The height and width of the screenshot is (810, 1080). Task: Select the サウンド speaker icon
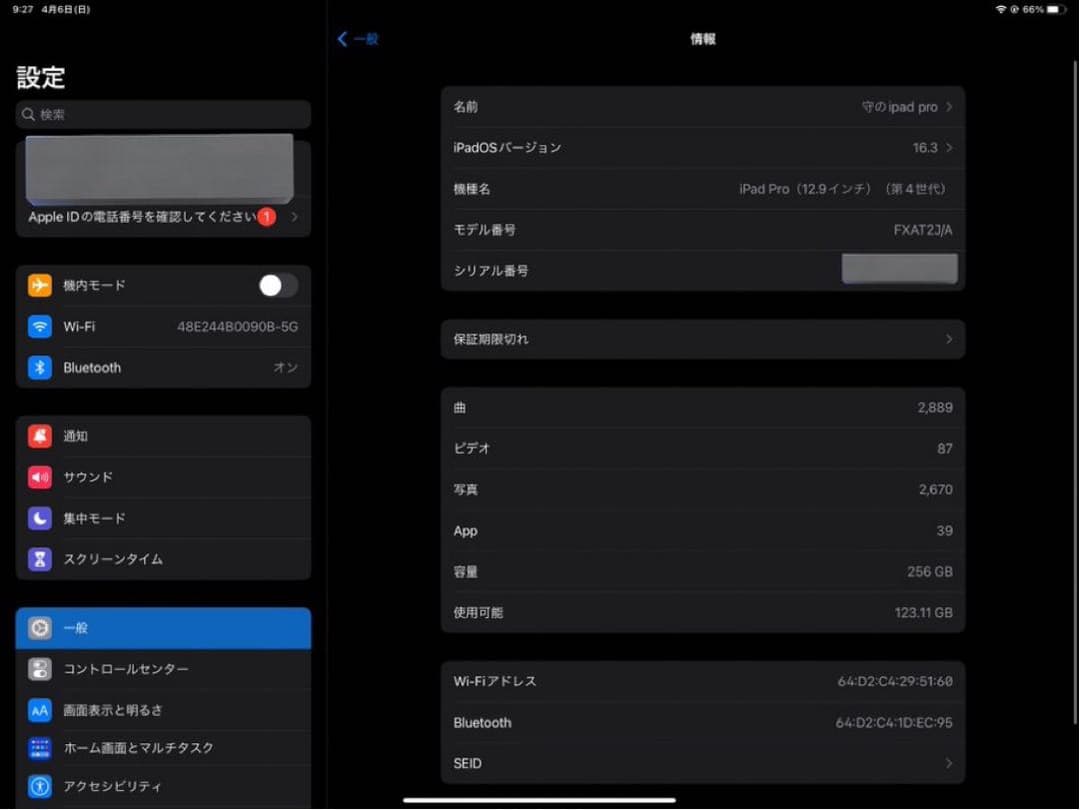pos(38,477)
